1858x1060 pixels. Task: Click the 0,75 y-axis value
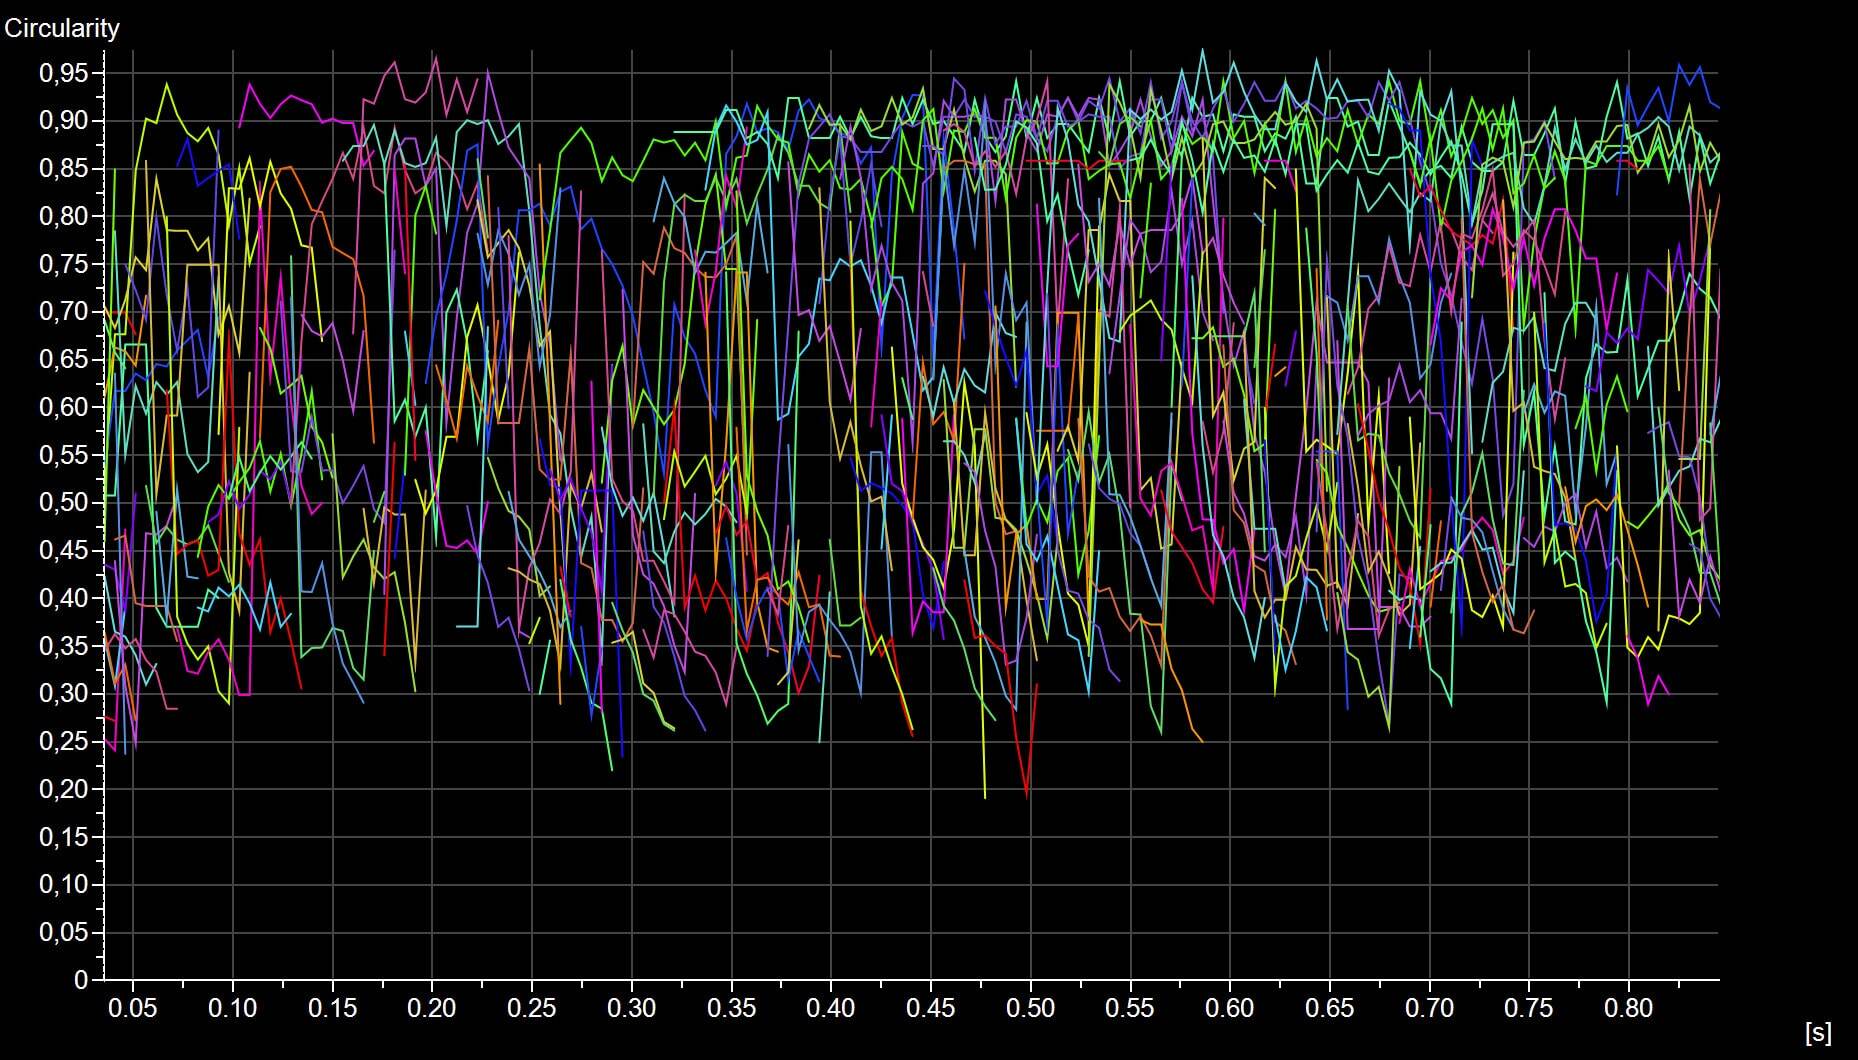coord(64,264)
